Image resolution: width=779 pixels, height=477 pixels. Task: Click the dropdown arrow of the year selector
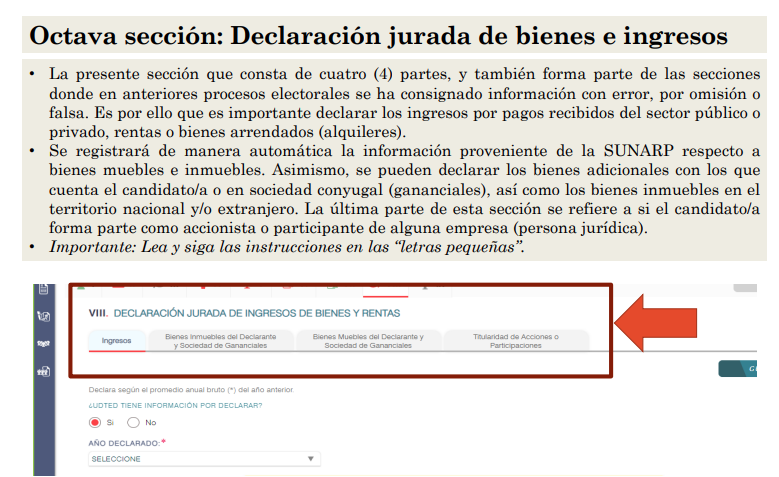(x=310, y=459)
